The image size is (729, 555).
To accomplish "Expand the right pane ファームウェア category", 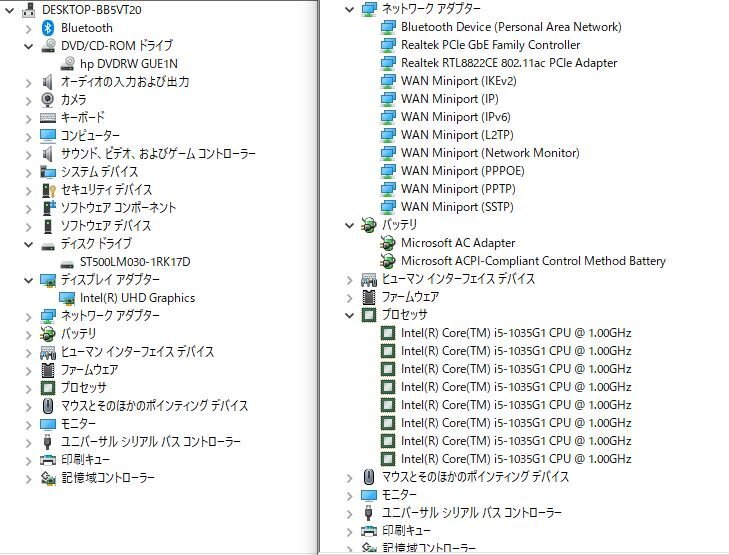I will coord(350,298).
